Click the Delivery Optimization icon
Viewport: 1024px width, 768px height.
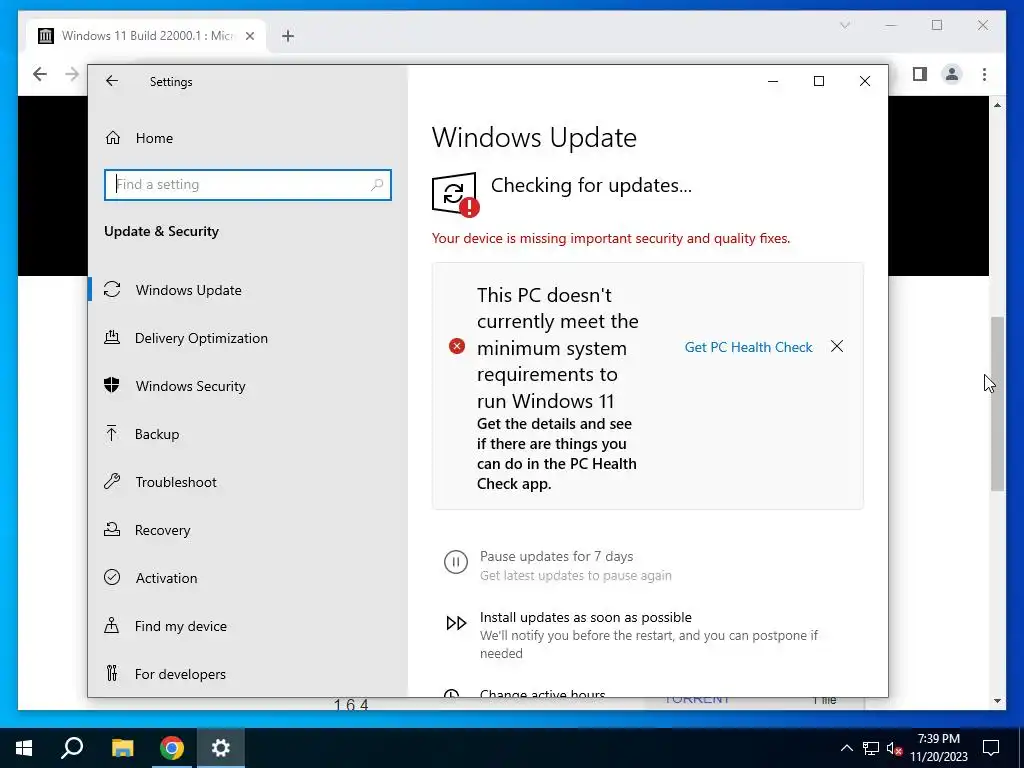112,337
